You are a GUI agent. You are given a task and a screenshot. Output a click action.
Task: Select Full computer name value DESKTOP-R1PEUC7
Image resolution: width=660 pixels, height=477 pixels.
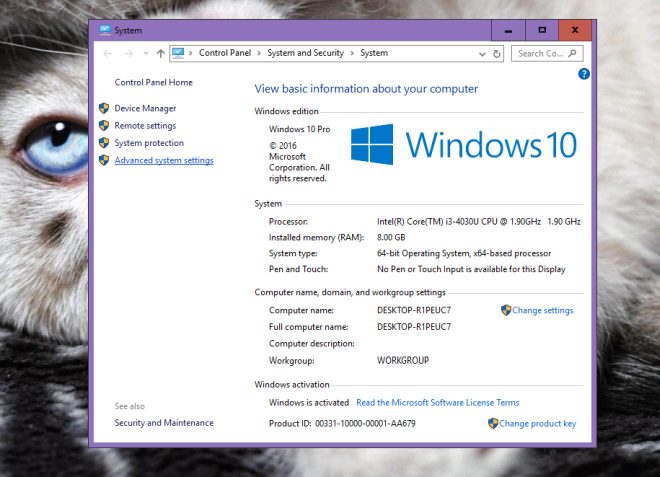414,327
